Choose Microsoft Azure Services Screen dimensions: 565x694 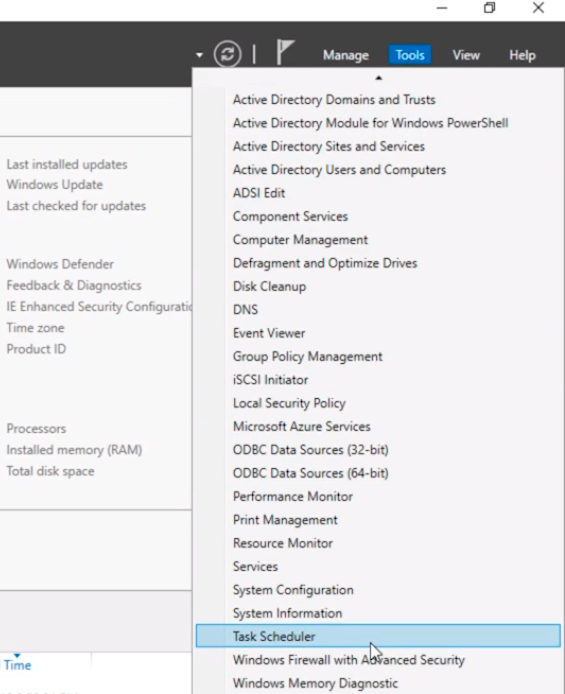click(x=302, y=427)
